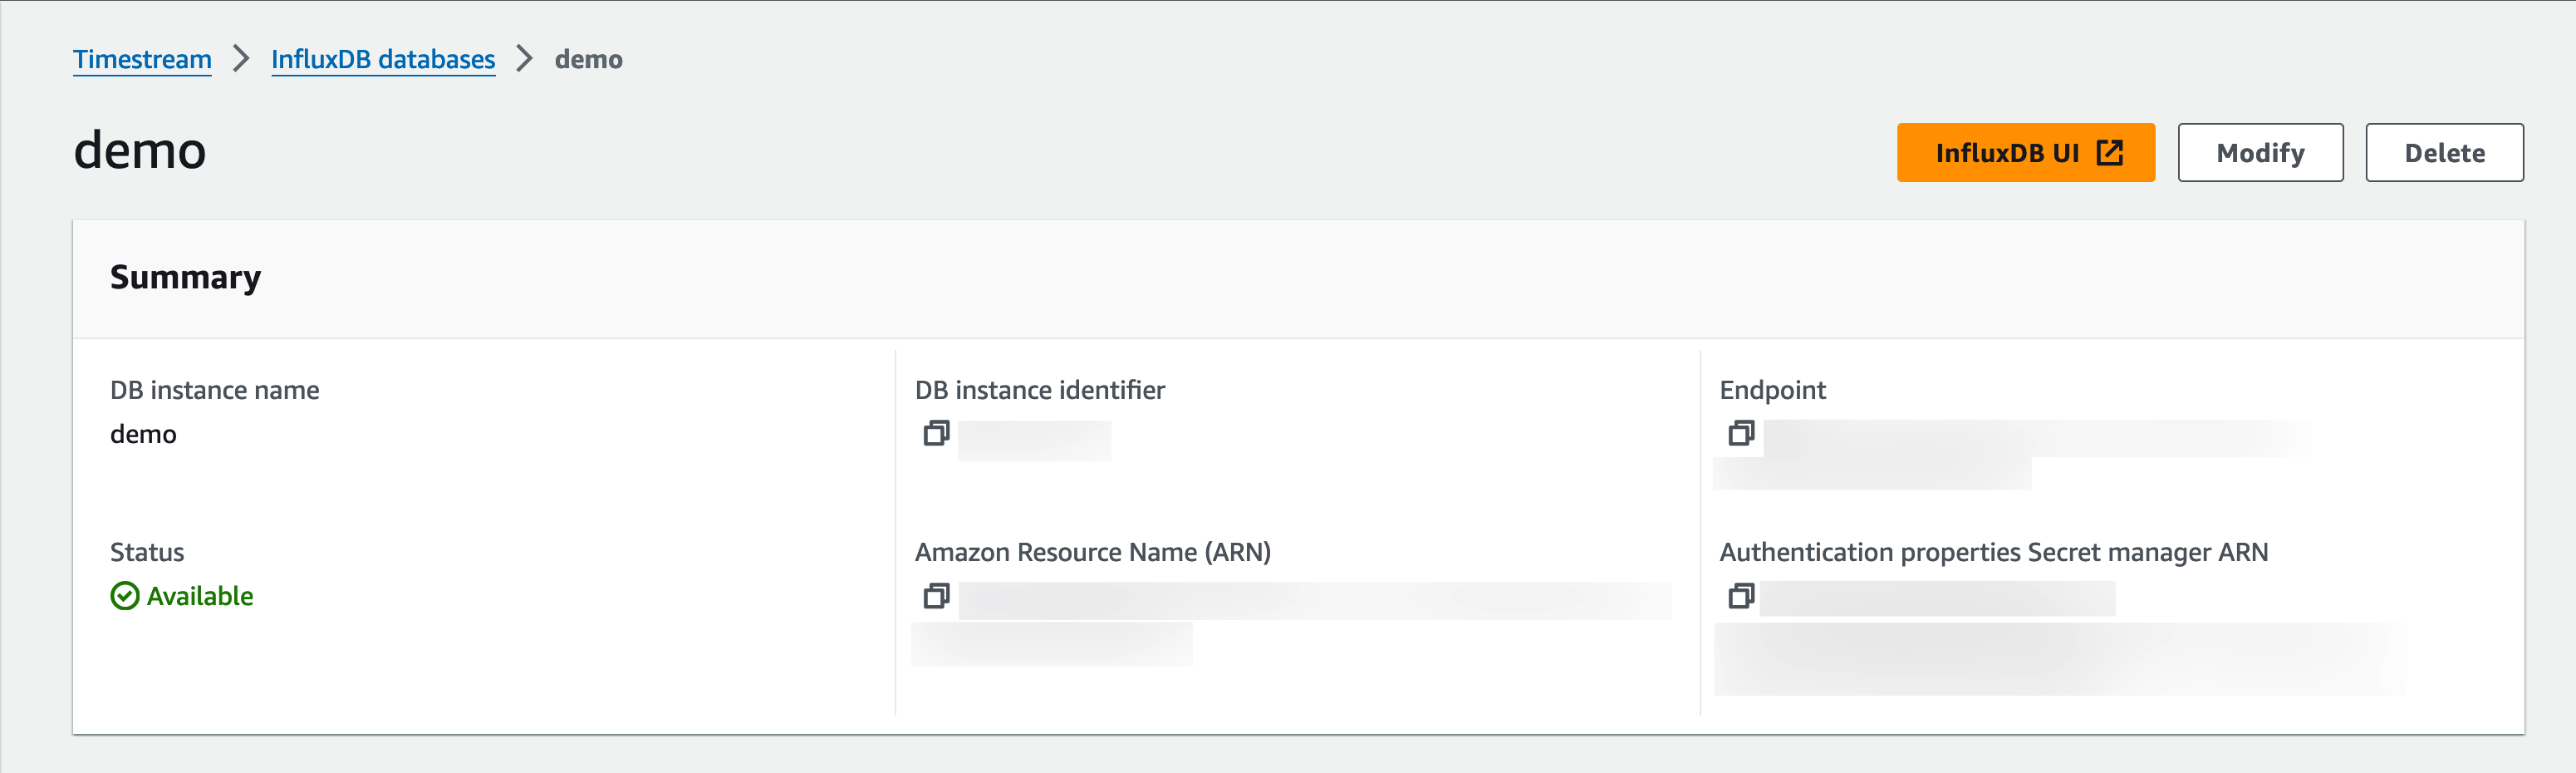
Task: Click the DB instance identifier label
Action: 1039,390
